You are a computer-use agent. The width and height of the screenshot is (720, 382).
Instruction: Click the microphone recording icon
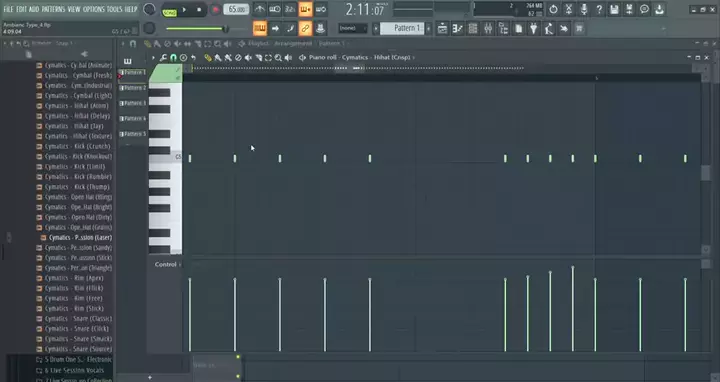pos(584,9)
